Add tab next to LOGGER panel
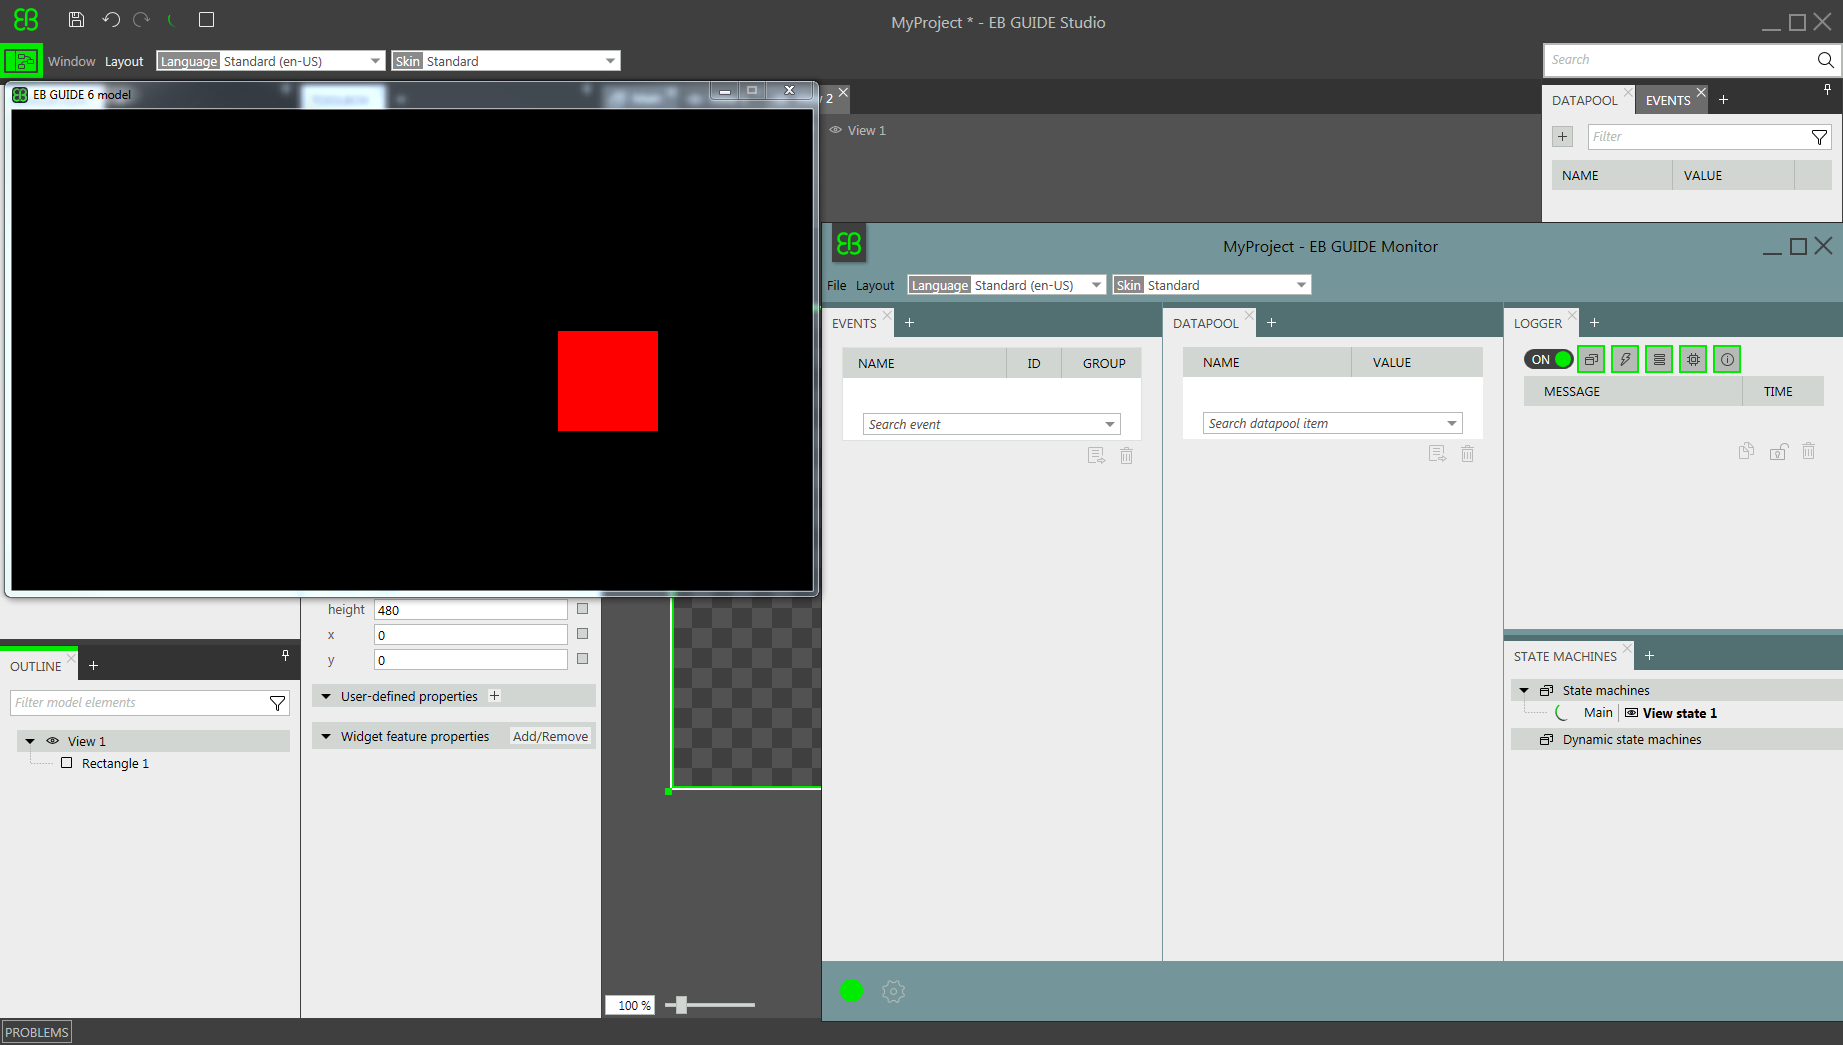The width and height of the screenshot is (1843, 1045). [1594, 322]
